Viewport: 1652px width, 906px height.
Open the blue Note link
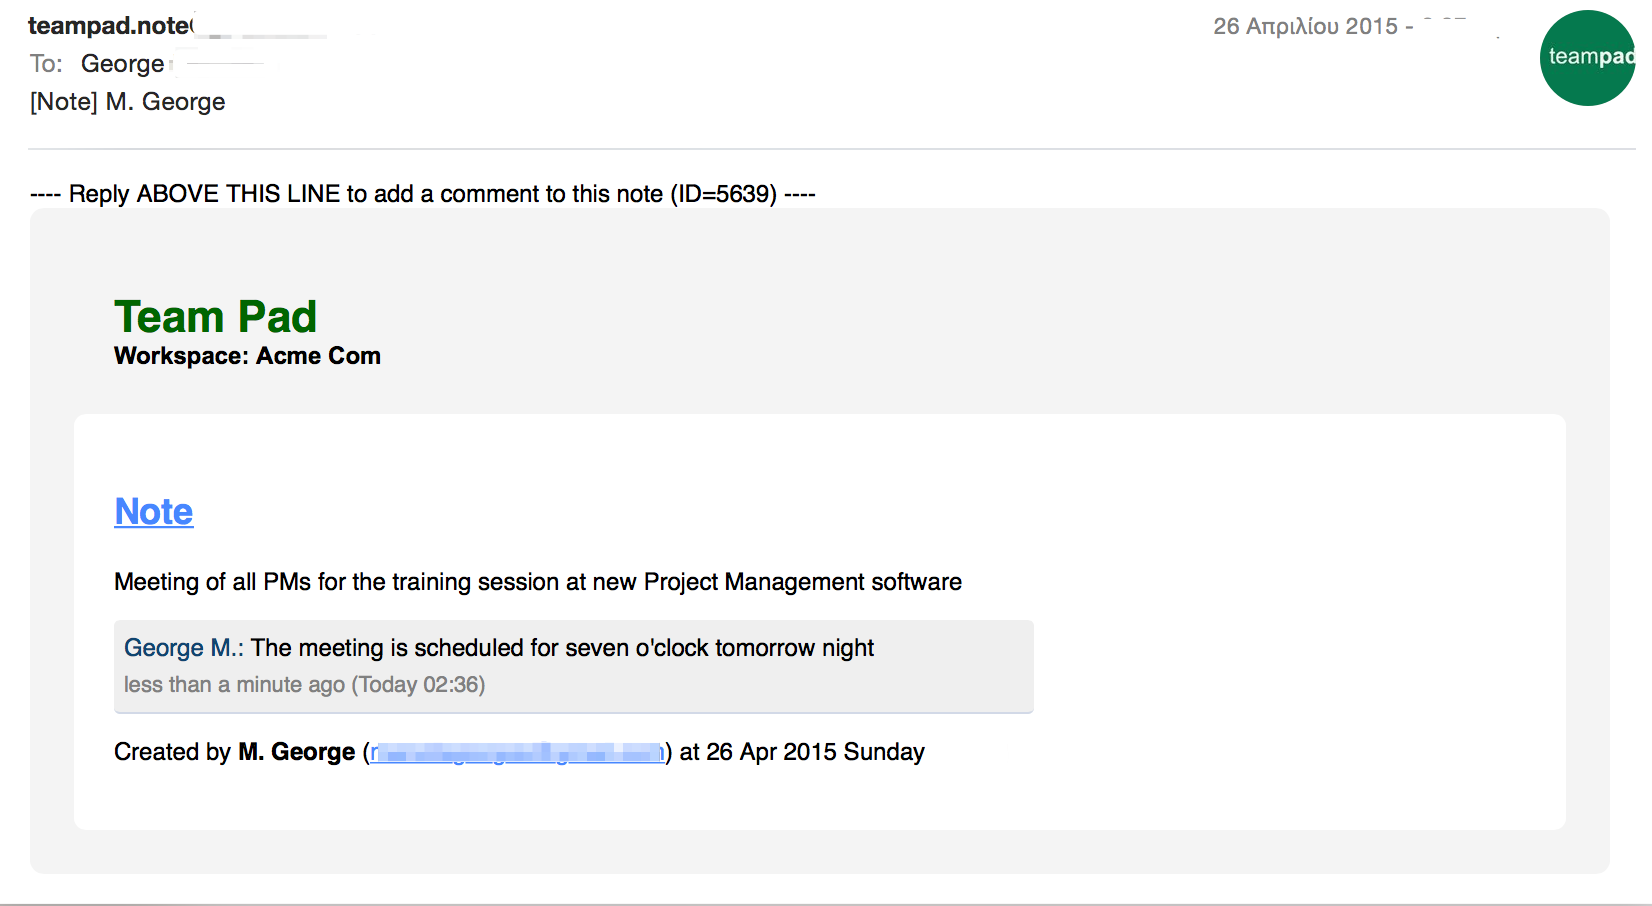click(154, 511)
